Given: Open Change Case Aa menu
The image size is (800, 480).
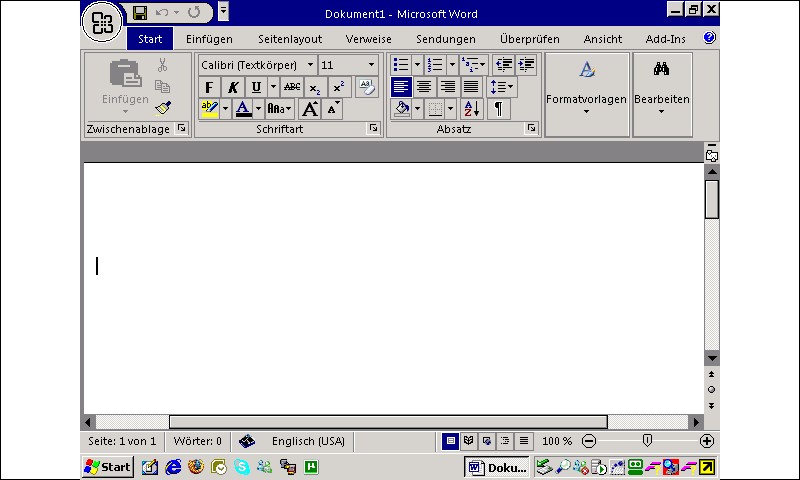Looking at the screenshot, I should (x=279, y=109).
